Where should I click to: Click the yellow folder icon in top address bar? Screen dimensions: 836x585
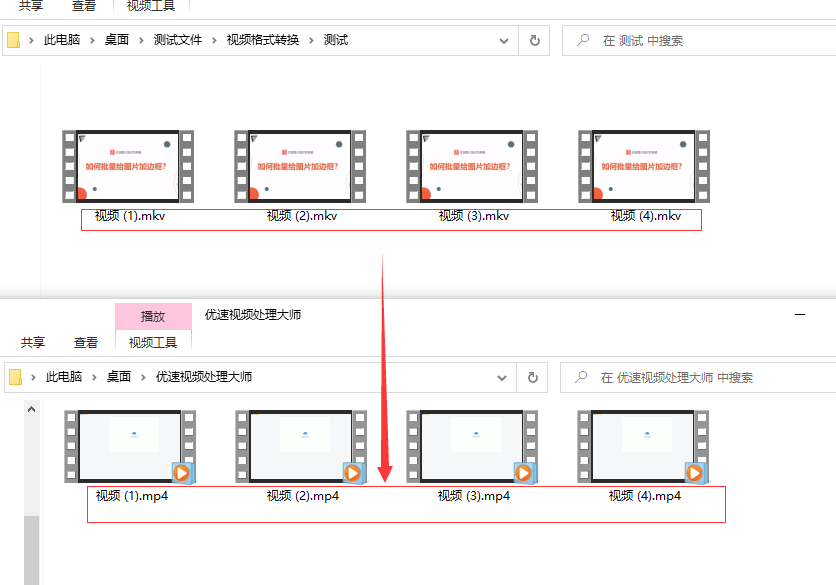13,39
